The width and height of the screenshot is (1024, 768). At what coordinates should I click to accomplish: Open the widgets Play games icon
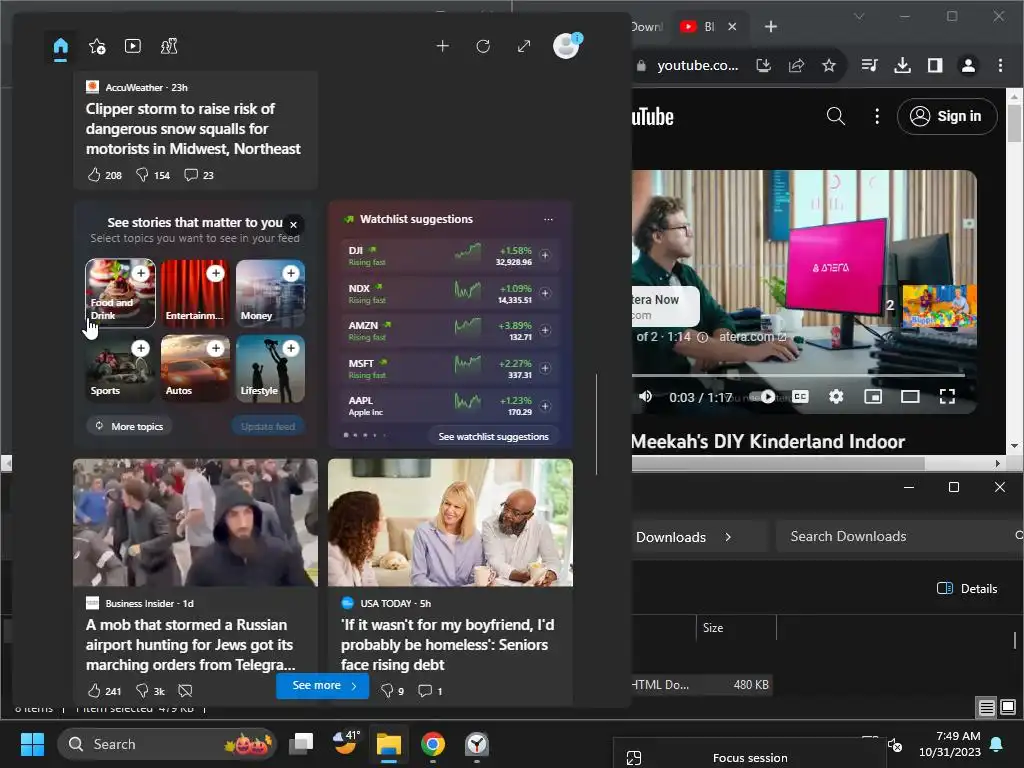[169, 46]
